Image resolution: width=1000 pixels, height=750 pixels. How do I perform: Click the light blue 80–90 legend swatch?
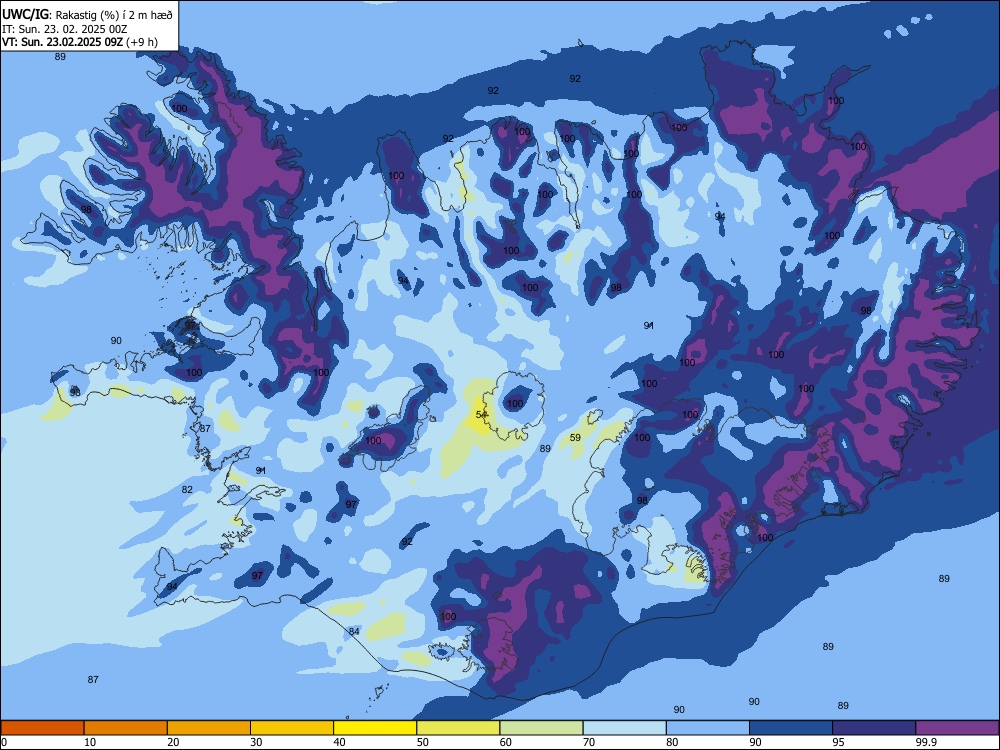click(x=708, y=728)
